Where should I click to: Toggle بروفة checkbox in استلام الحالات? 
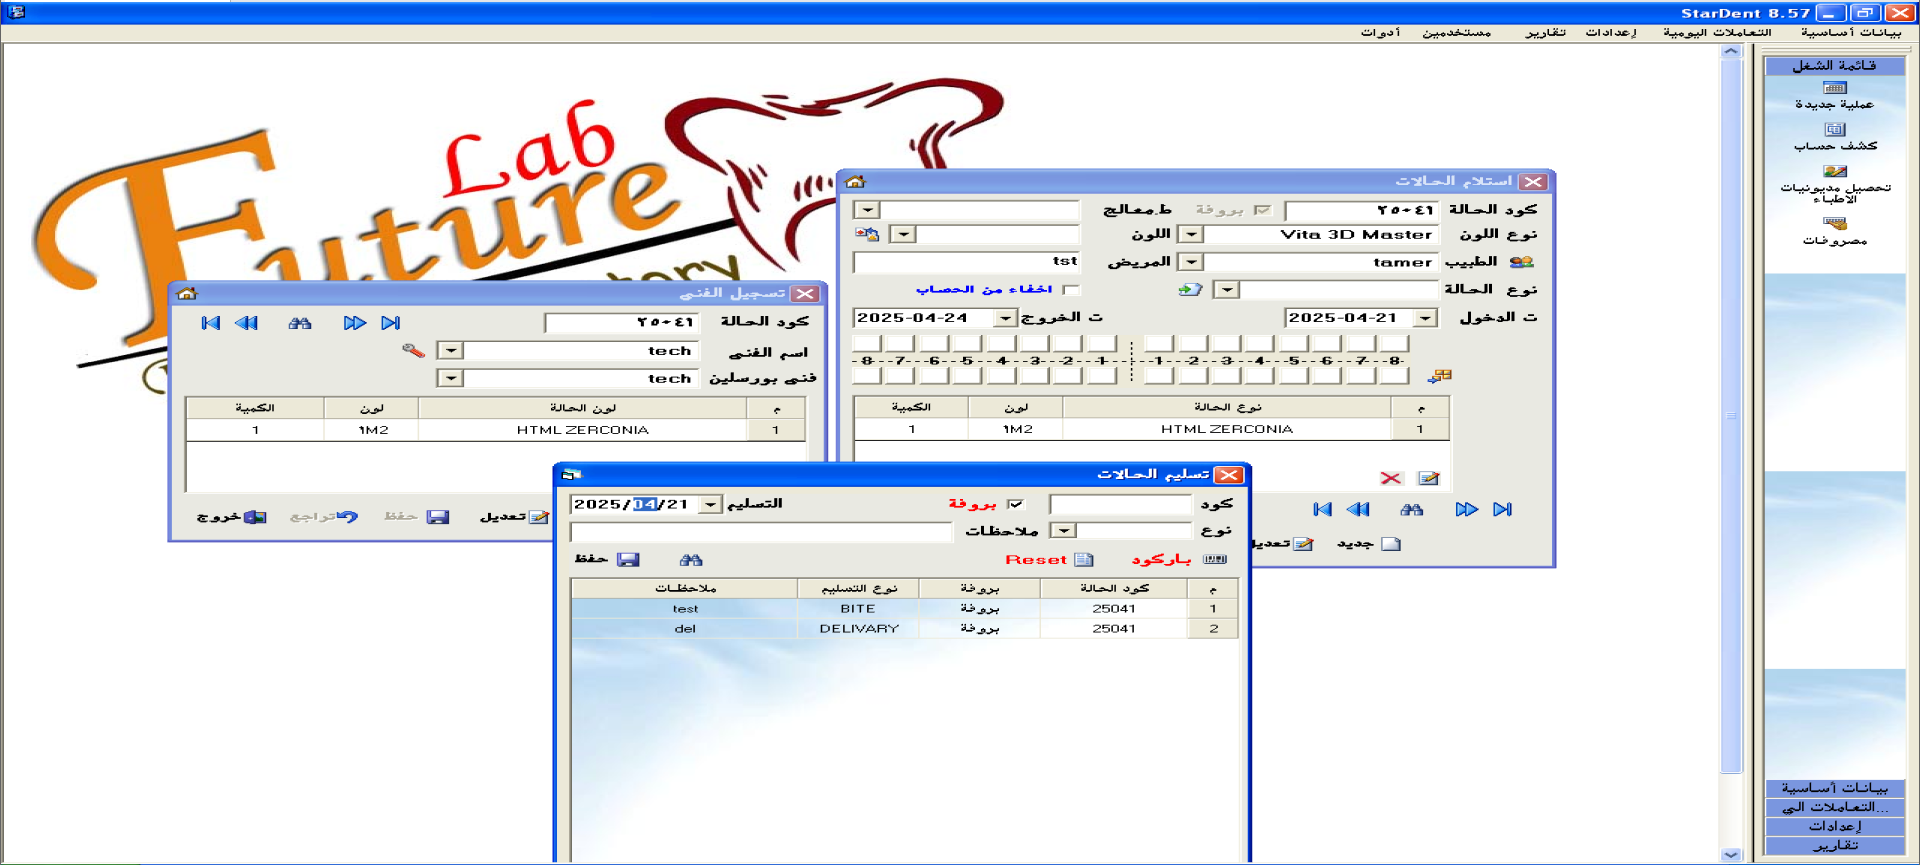(x=1262, y=210)
